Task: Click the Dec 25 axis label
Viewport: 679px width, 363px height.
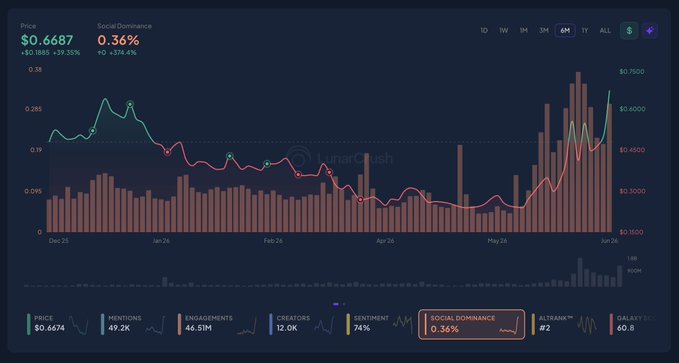Action: pyautogui.click(x=59, y=241)
